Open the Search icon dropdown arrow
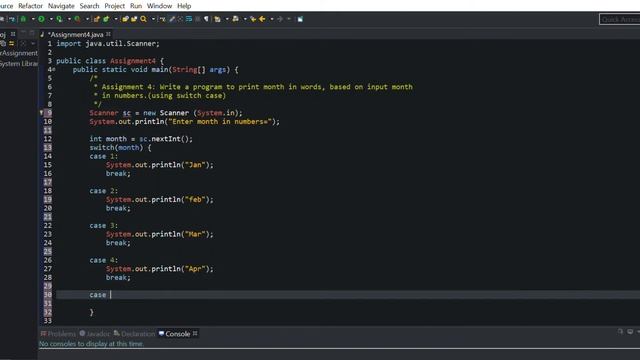640x360 pixels. pos(153,19)
